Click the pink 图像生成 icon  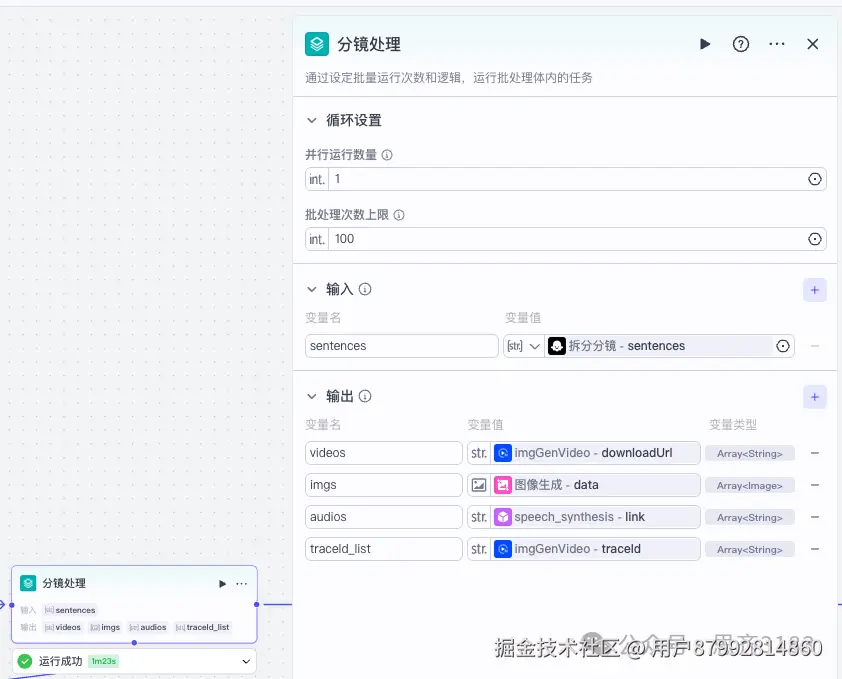[x=503, y=485]
